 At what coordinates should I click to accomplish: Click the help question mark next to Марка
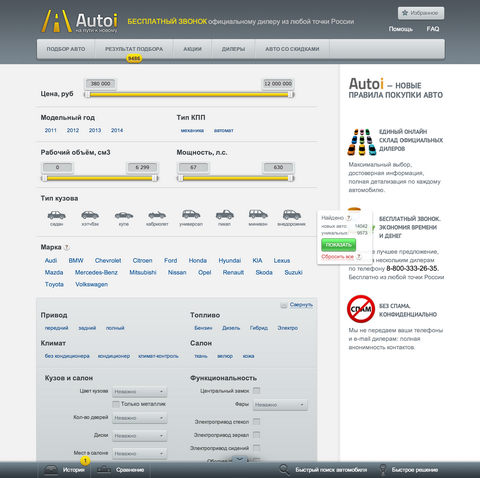click(66, 247)
